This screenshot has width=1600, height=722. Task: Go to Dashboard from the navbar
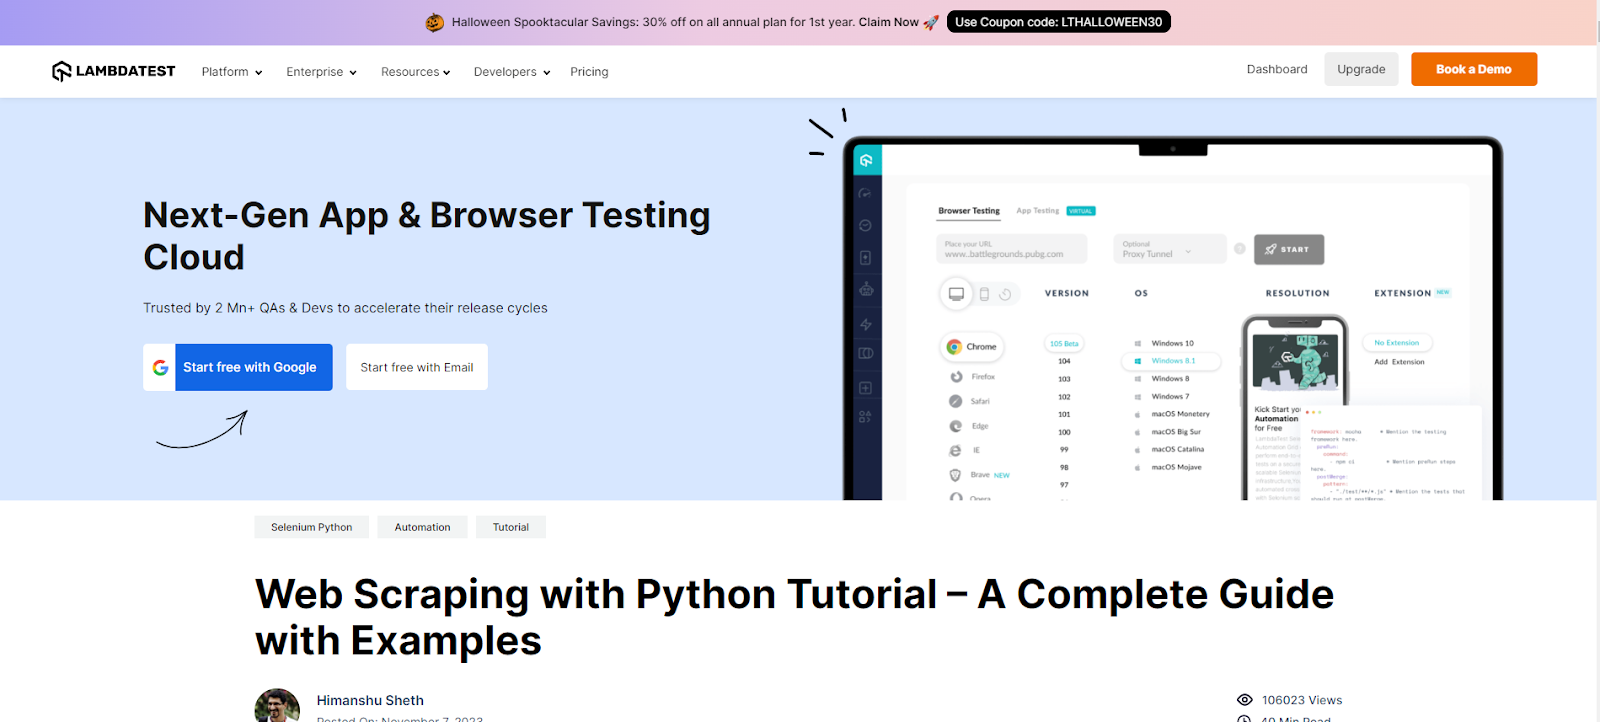pyautogui.click(x=1277, y=69)
